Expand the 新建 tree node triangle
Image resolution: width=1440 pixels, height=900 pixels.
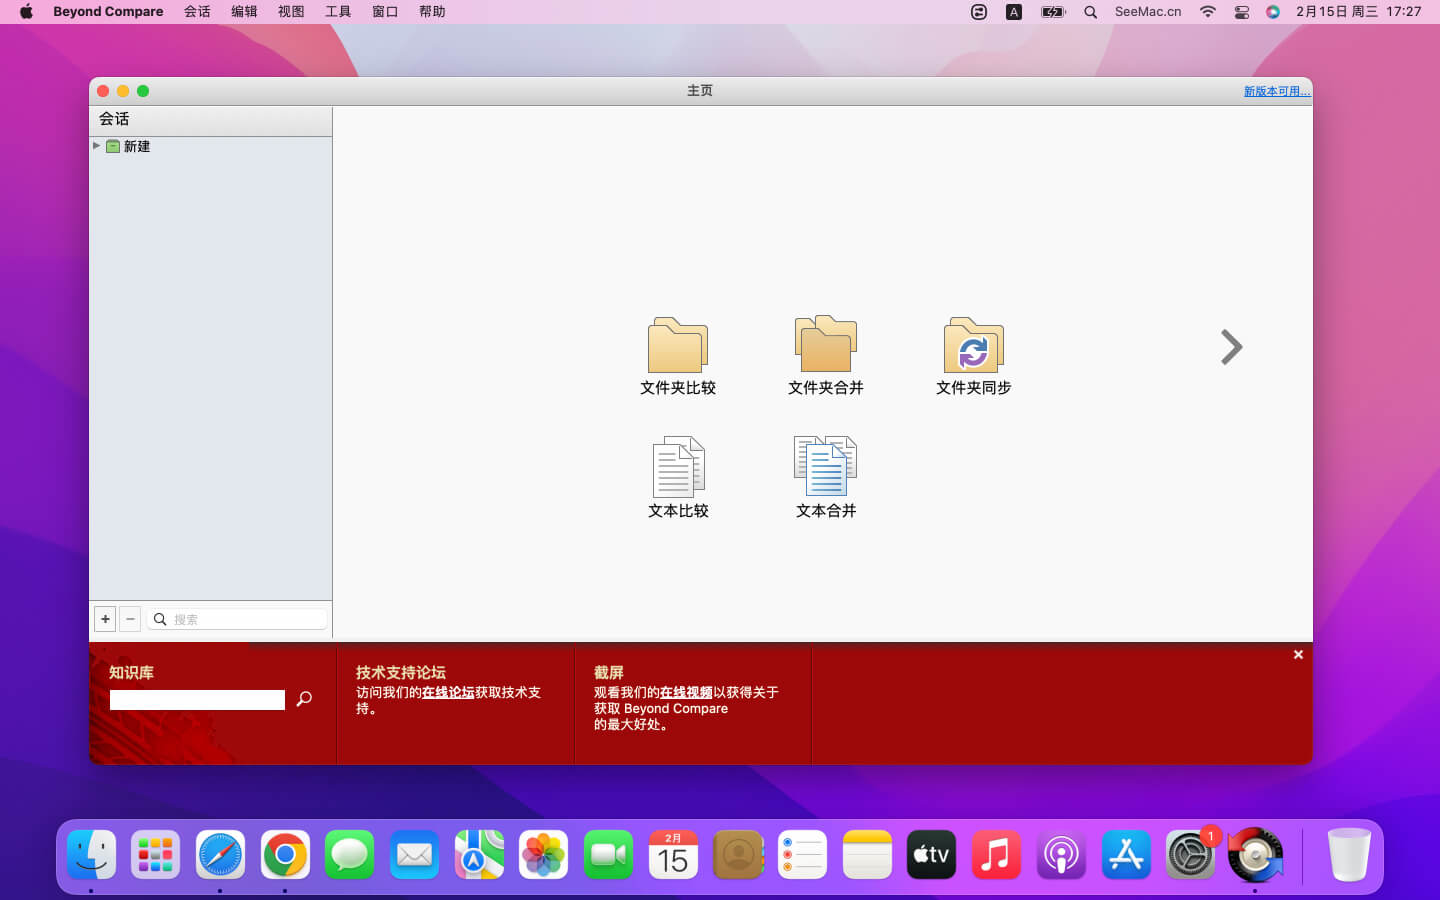point(97,146)
